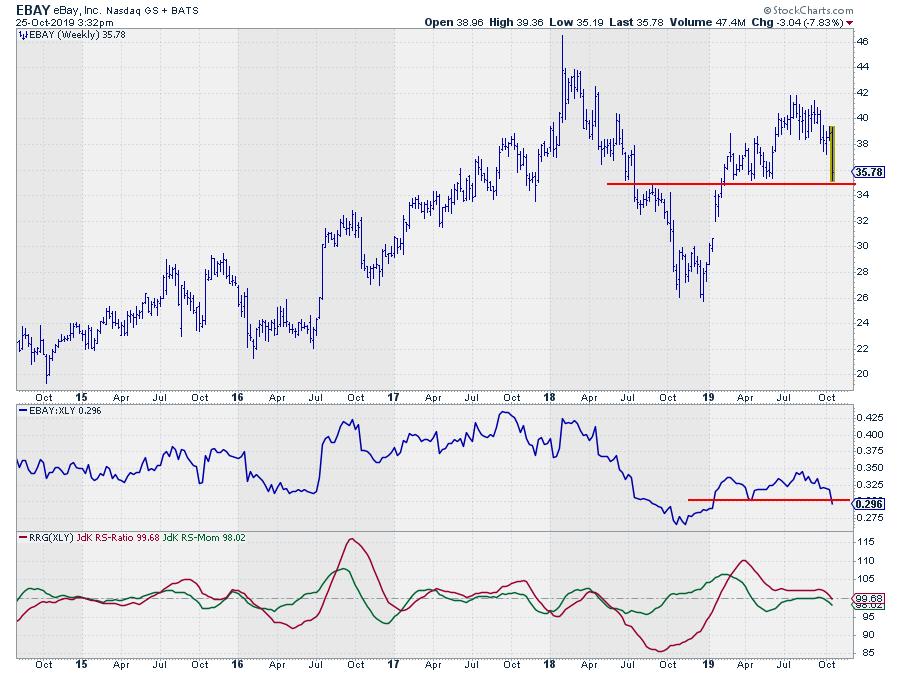Click the red support line in price panel
900x673 pixels.
(720, 184)
